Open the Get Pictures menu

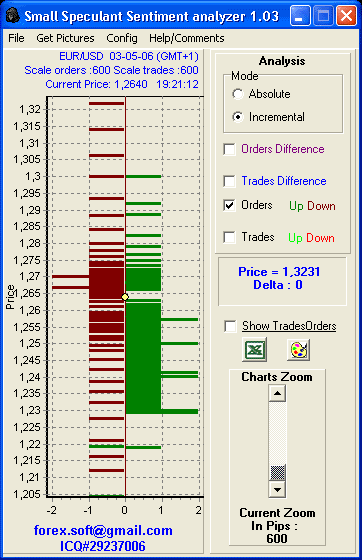pyautogui.click(x=65, y=38)
